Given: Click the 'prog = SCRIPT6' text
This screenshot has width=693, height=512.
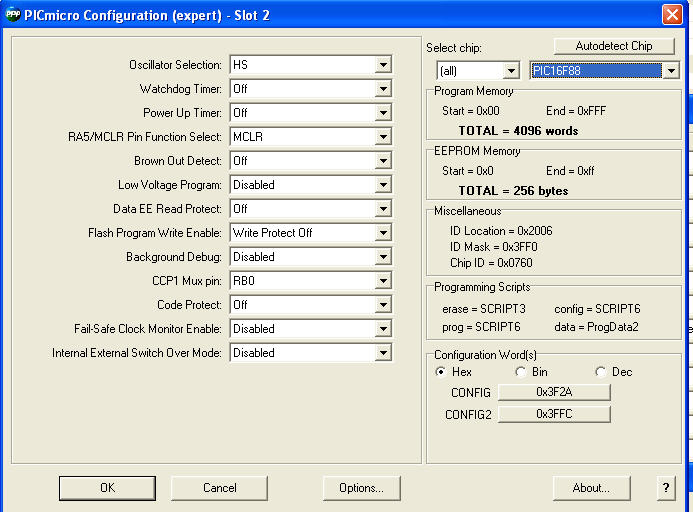Looking at the screenshot, I should 481,327.
